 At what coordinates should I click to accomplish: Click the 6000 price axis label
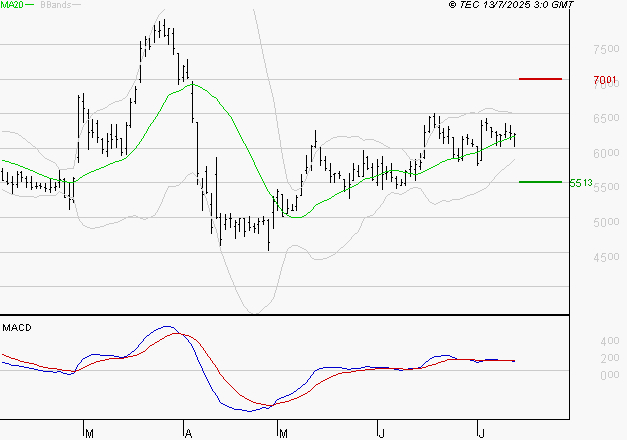tap(607, 153)
